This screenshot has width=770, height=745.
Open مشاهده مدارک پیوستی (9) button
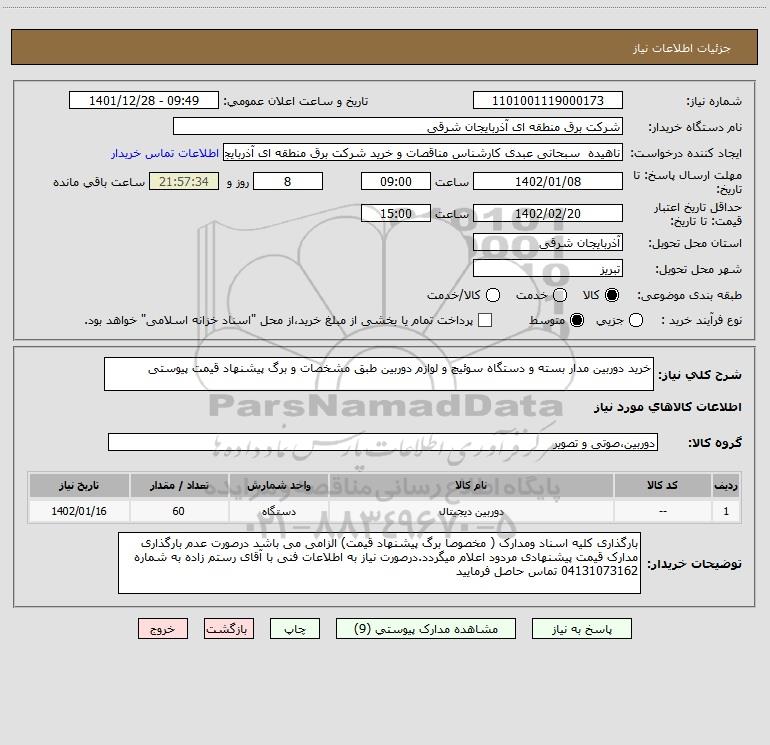click(426, 629)
